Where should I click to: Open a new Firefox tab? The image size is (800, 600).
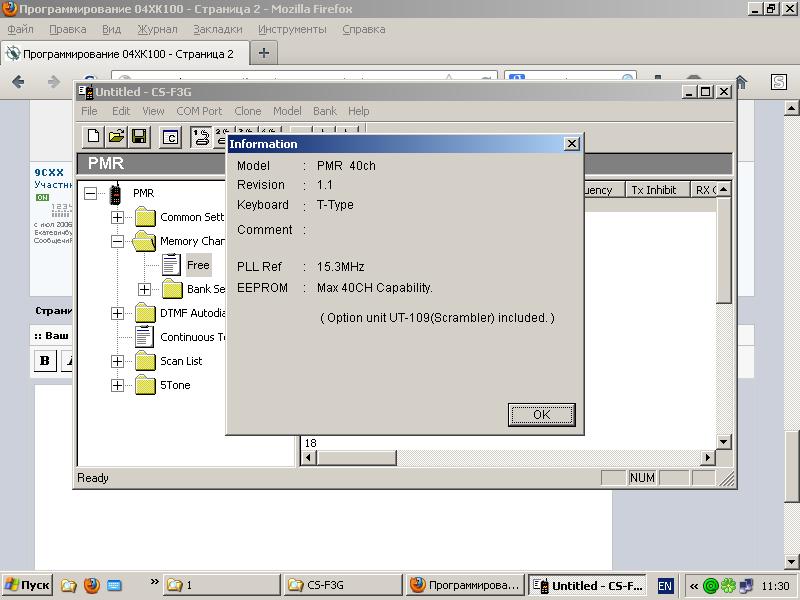264,53
